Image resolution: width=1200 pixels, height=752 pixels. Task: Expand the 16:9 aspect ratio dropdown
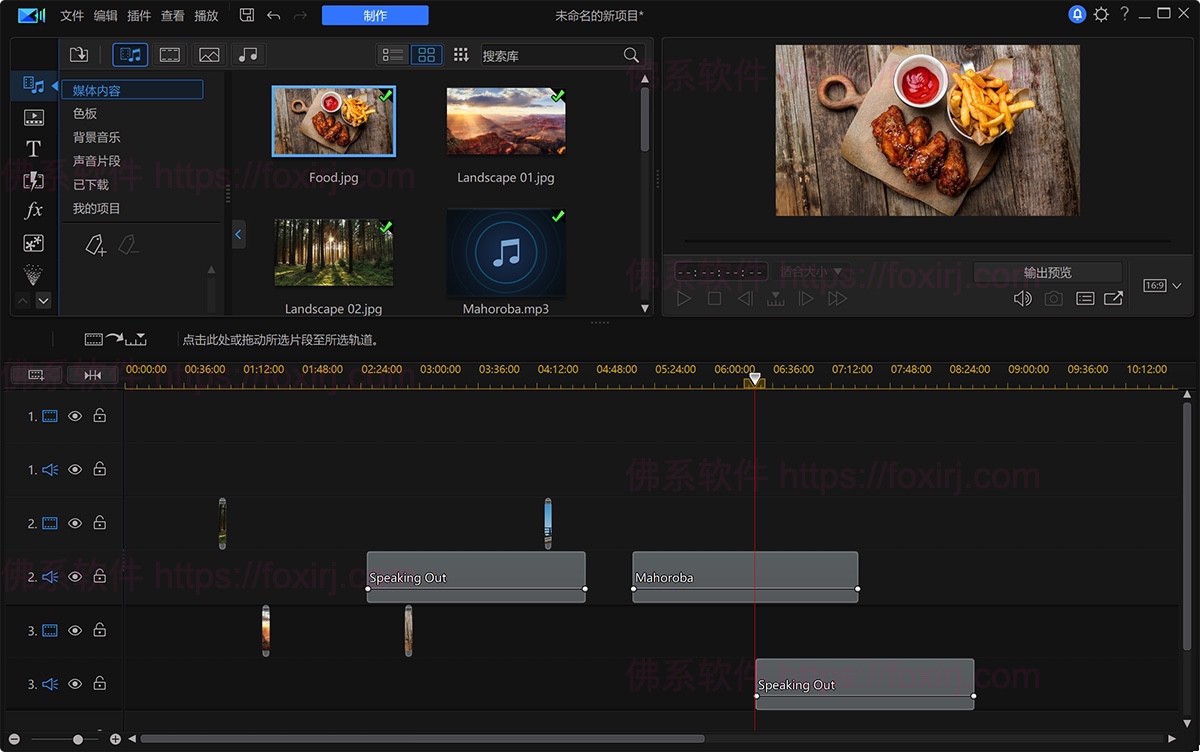click(1176, 286)
